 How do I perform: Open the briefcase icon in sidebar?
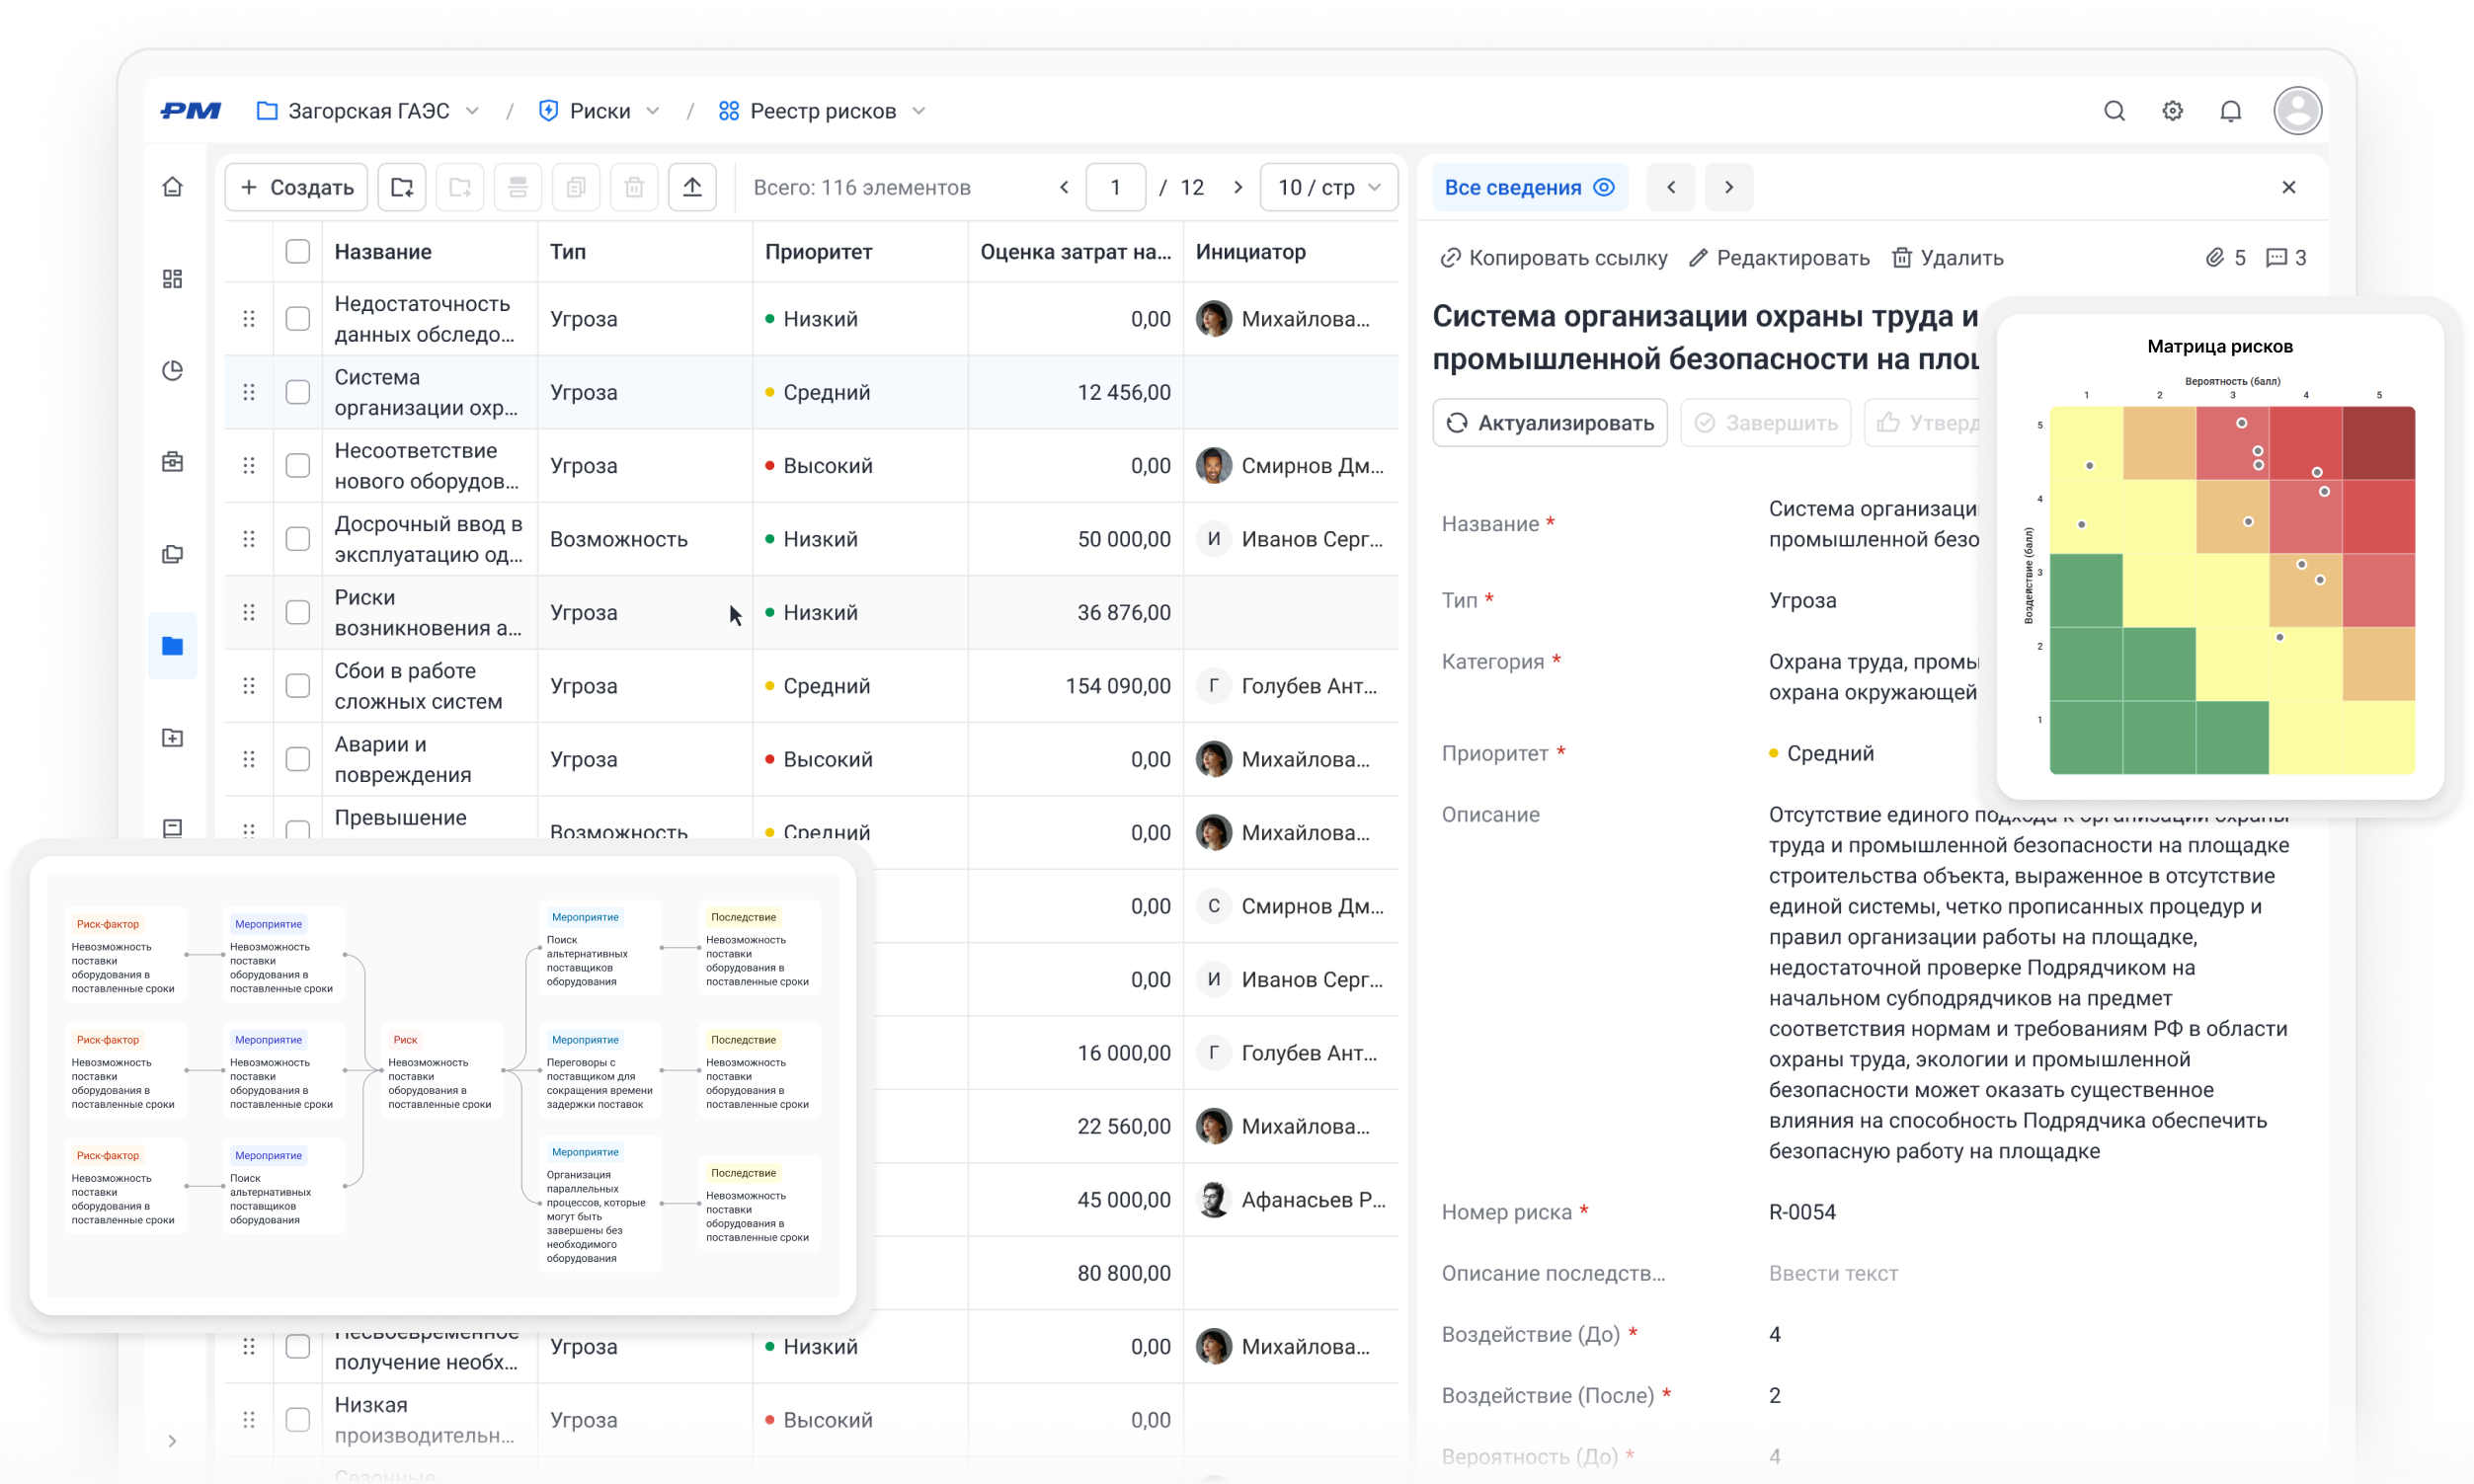click(172, 462)
